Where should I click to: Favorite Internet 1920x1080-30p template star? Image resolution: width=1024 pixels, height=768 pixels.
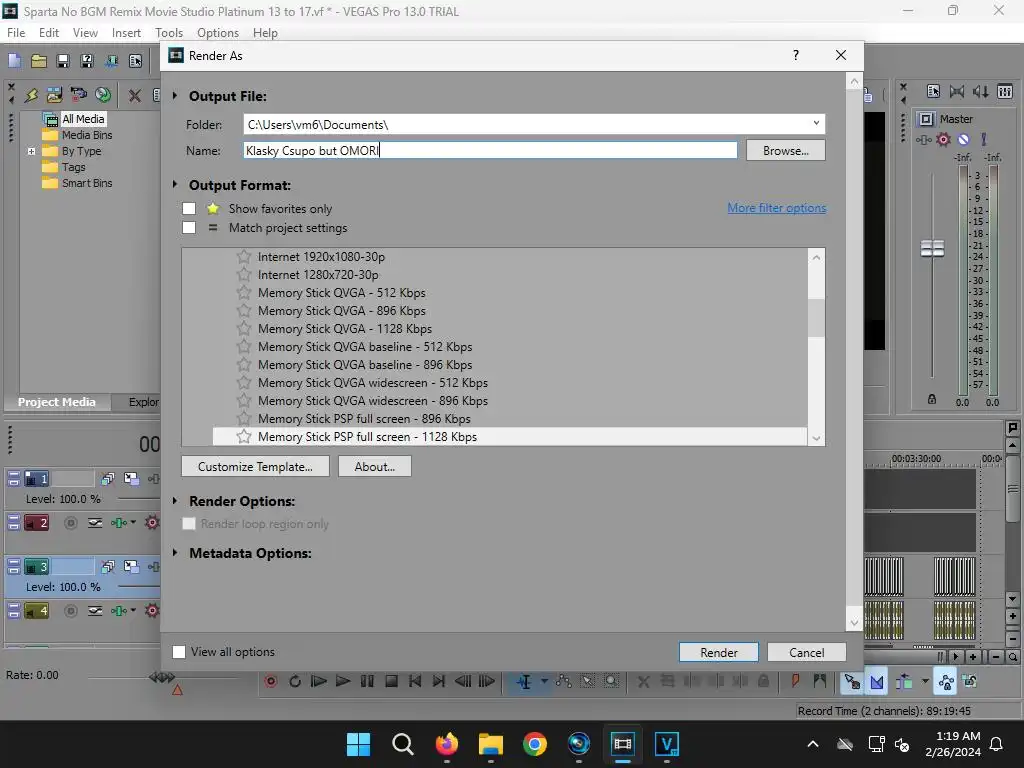(x=244, y=257)
